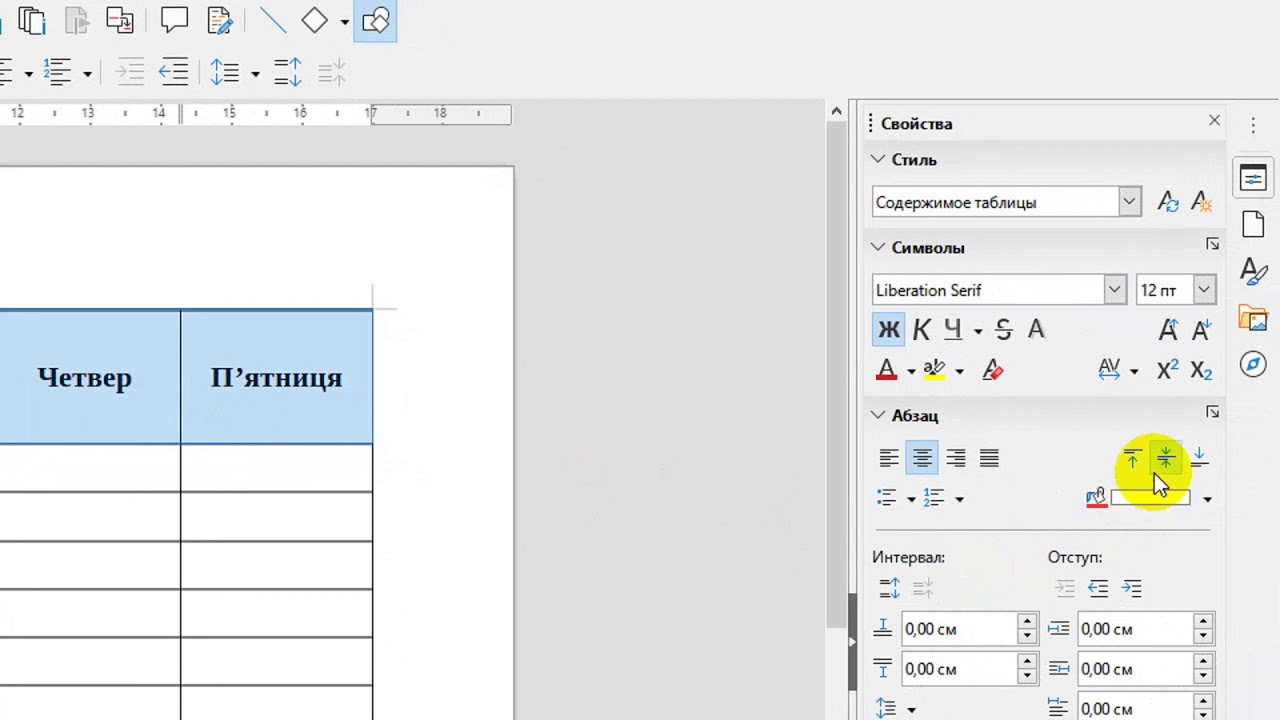The image size is (1280, 720).
Task: Toggle strikethrough S formatting
Action: click(1004, 329)
